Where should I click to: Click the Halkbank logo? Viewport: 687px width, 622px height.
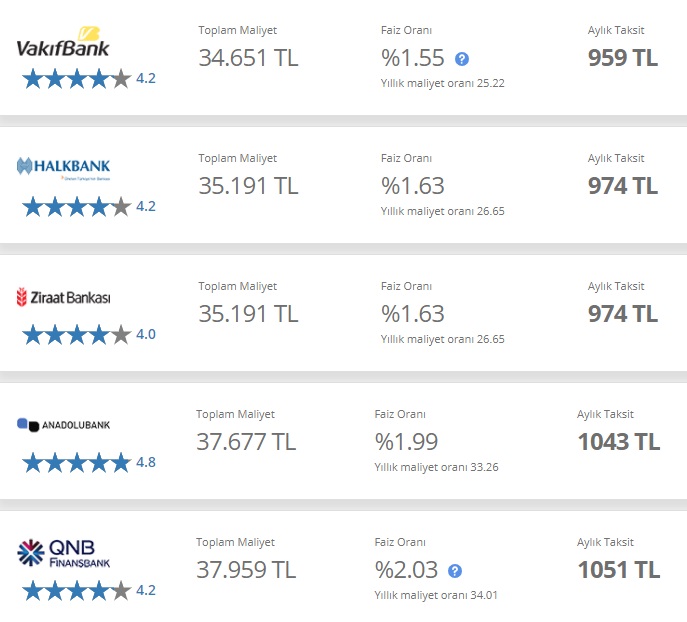coord(63,168)
